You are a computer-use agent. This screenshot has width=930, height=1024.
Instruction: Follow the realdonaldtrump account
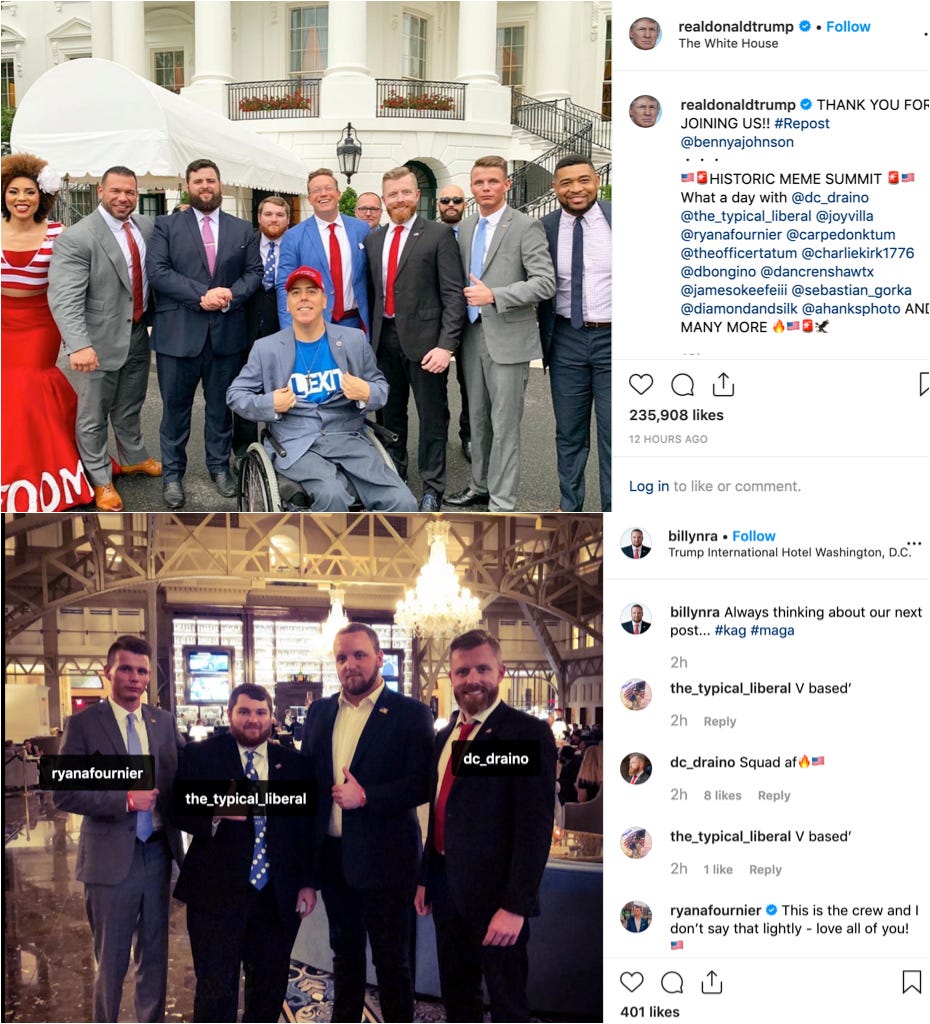848,27
